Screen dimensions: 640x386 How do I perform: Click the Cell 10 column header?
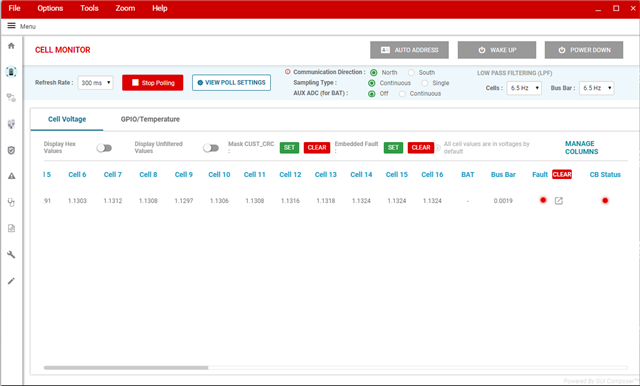tap(219, 175)
